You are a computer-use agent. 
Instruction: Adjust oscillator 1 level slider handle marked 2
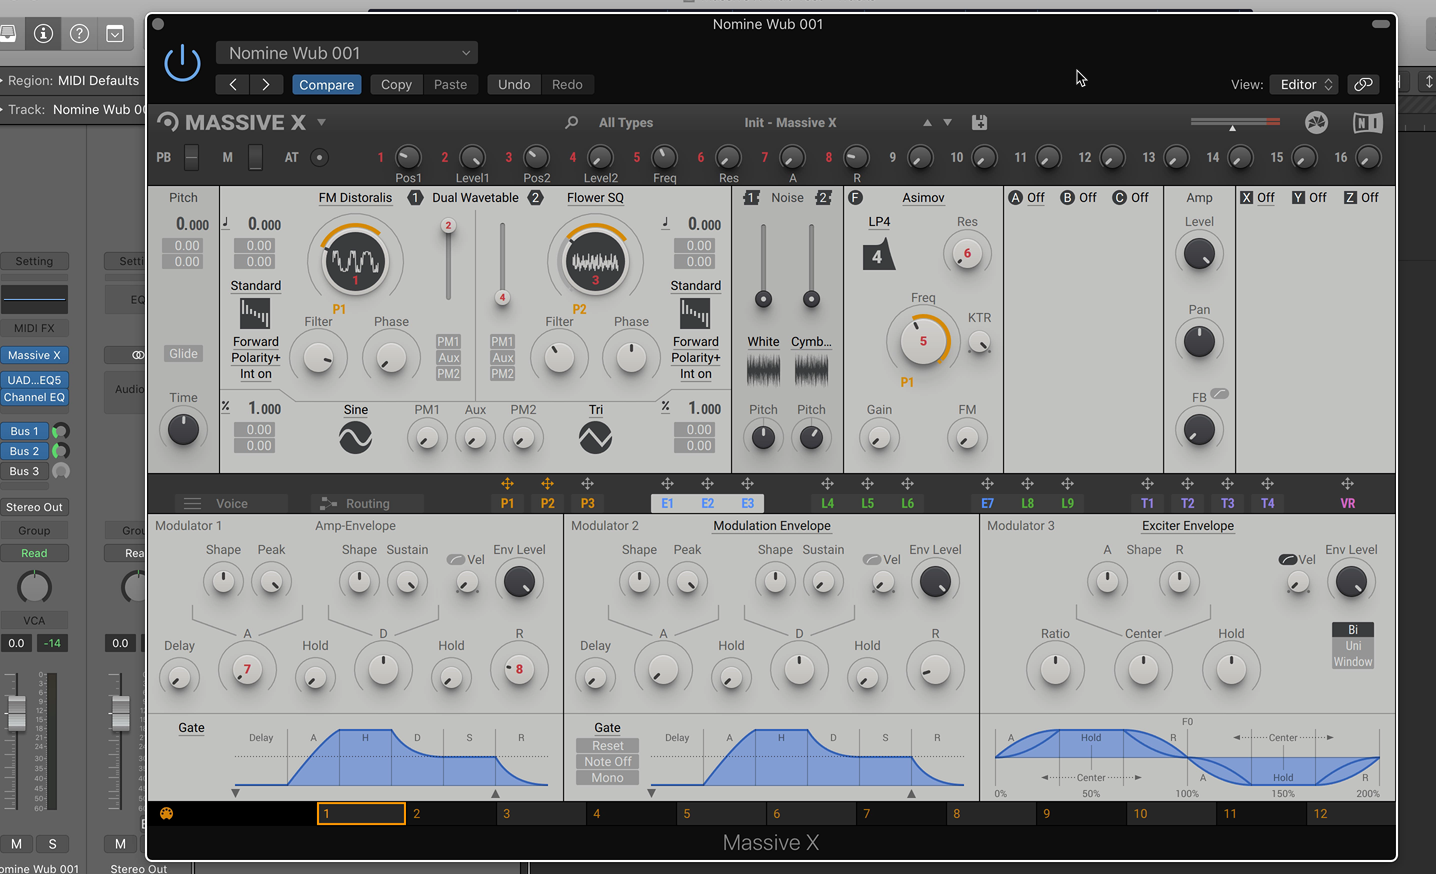[x=448, y=226]
